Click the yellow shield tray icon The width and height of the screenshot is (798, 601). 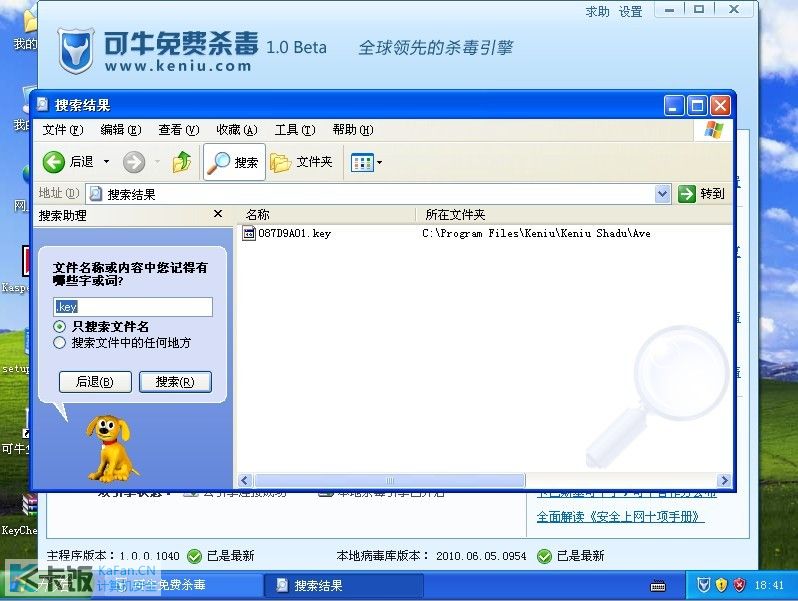[721, 585]
